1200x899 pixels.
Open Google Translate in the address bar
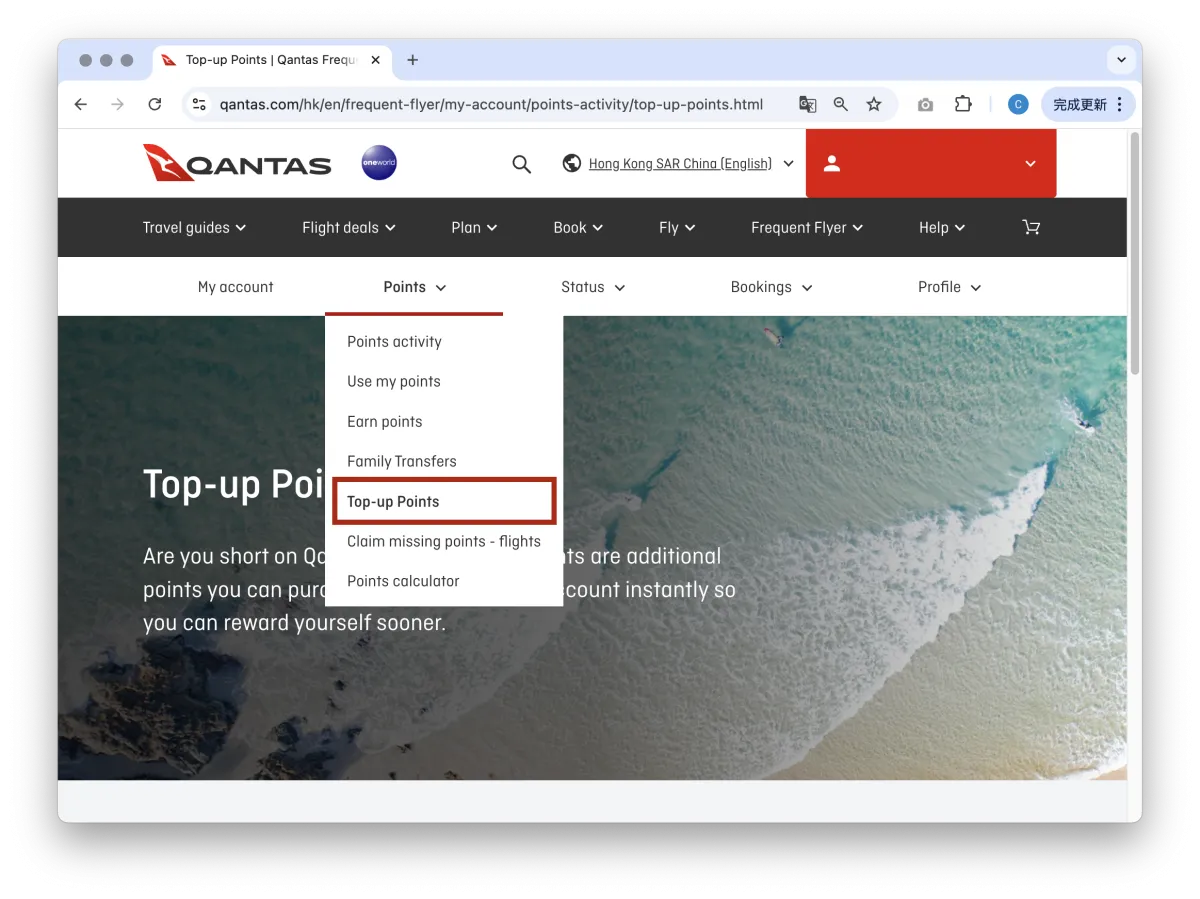point(807,104)
